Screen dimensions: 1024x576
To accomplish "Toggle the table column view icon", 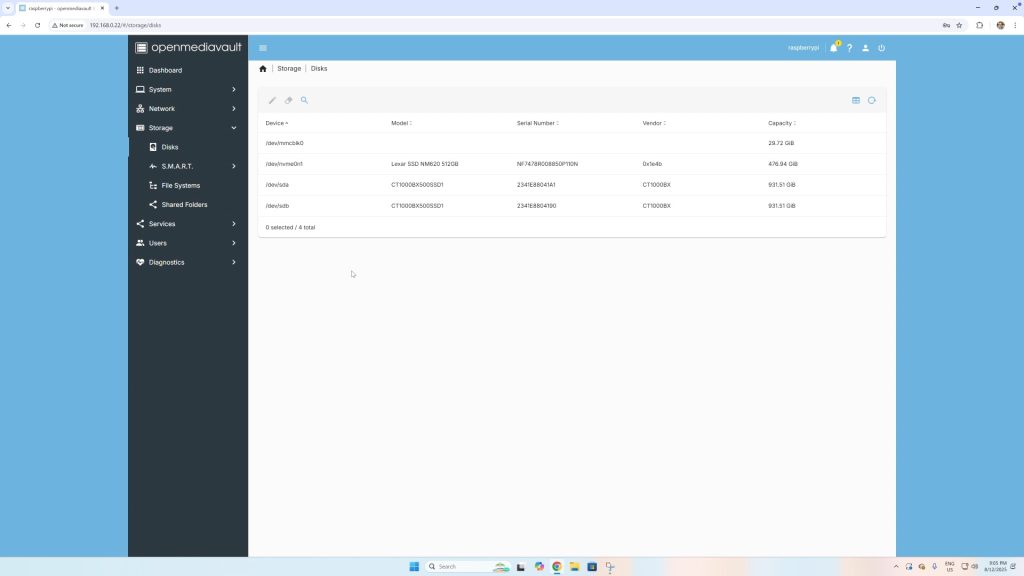I will (856, 100).
